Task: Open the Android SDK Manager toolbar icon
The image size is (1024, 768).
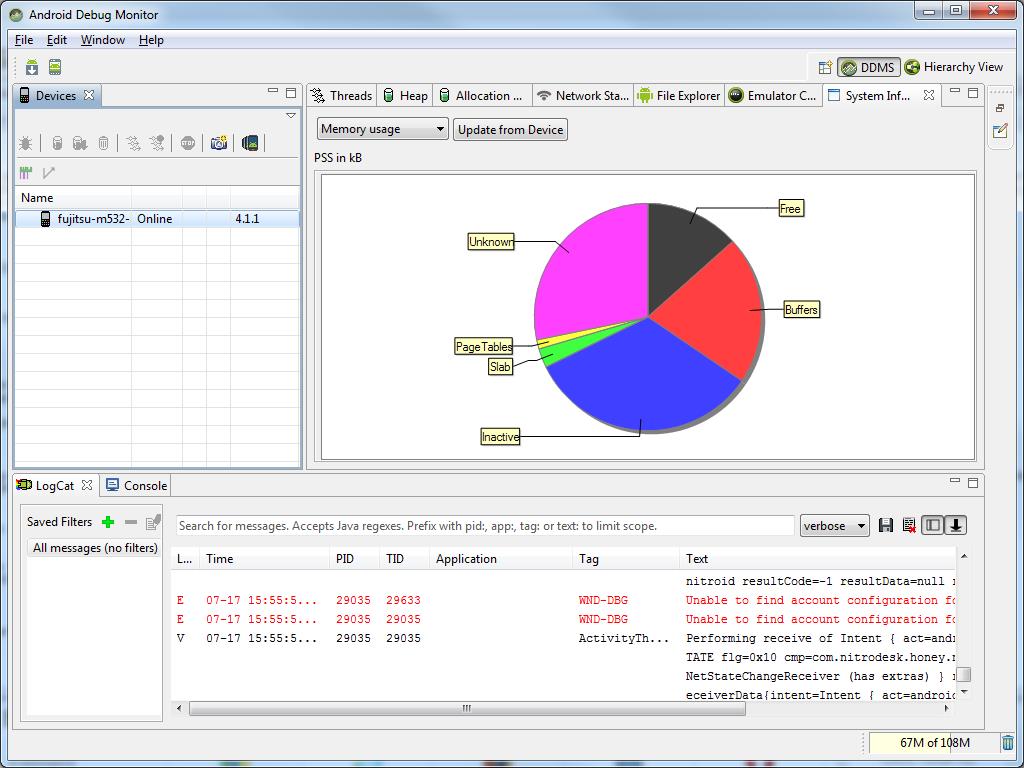Action: point(32,67)
